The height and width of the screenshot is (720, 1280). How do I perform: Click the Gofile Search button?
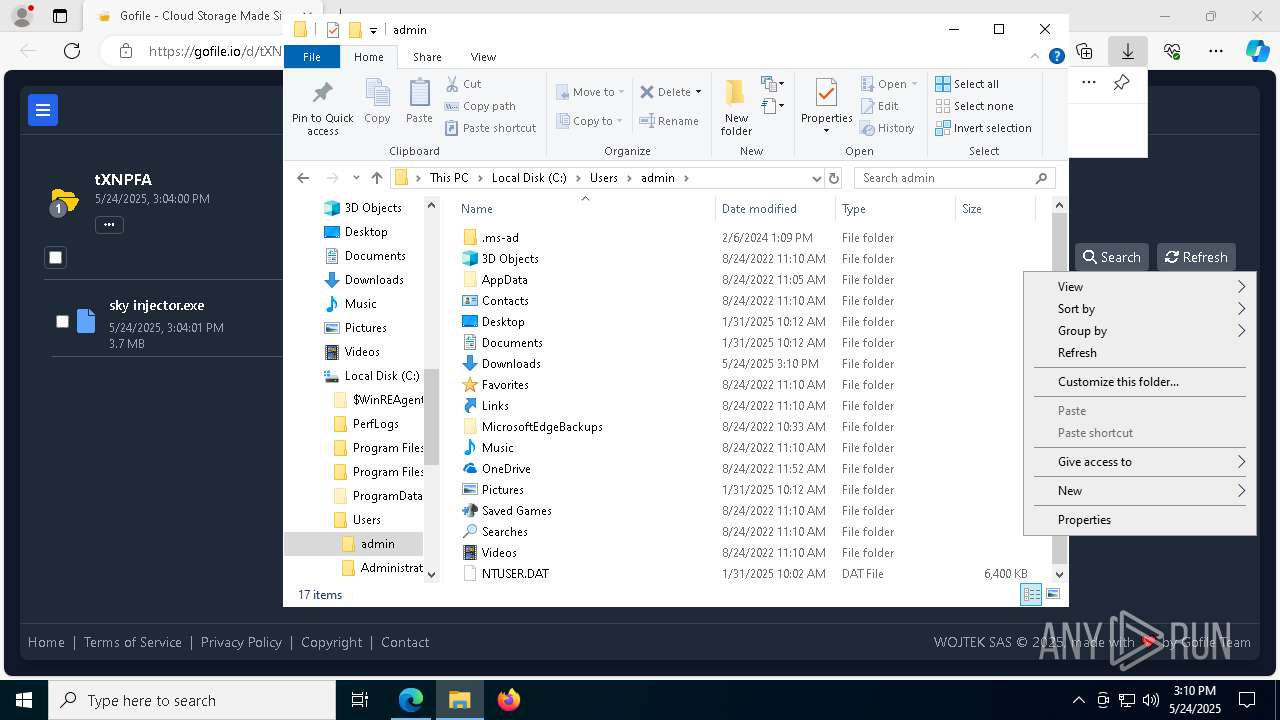(x=1111, y=257)
